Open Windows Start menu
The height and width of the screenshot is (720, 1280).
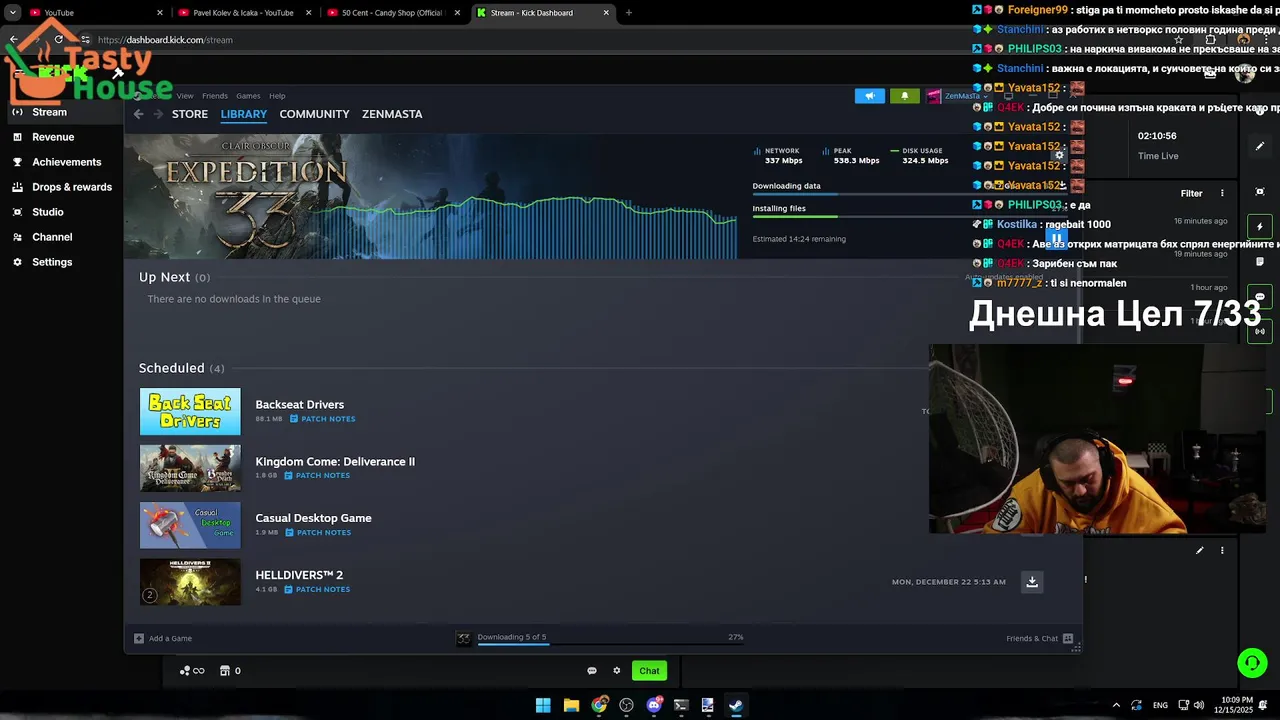click(543, 705)
